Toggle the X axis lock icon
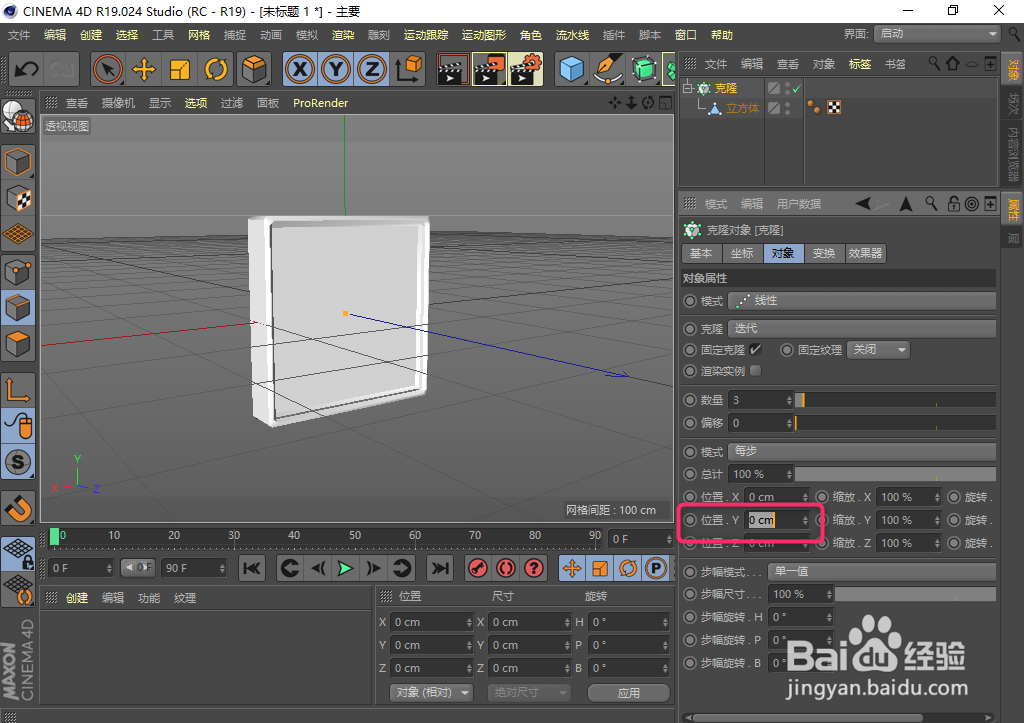Viewport: 1024px width, 723px height. pyautogui.click(x=299, y=69)
